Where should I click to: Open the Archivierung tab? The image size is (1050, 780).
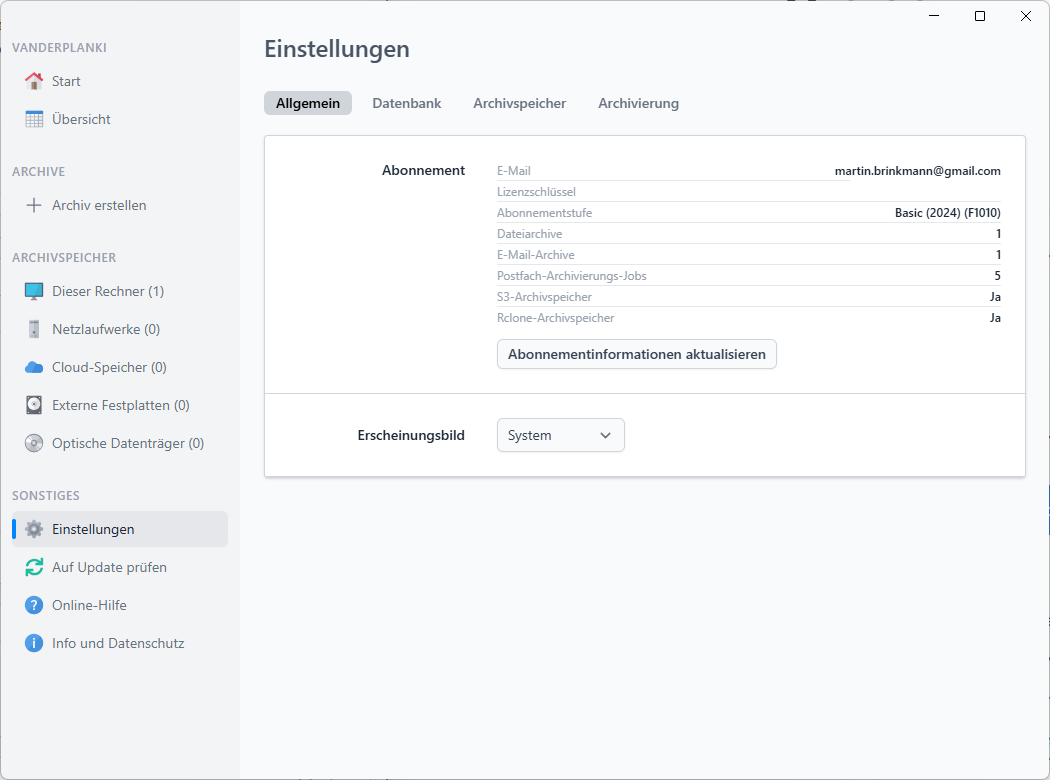click(638, 102)
